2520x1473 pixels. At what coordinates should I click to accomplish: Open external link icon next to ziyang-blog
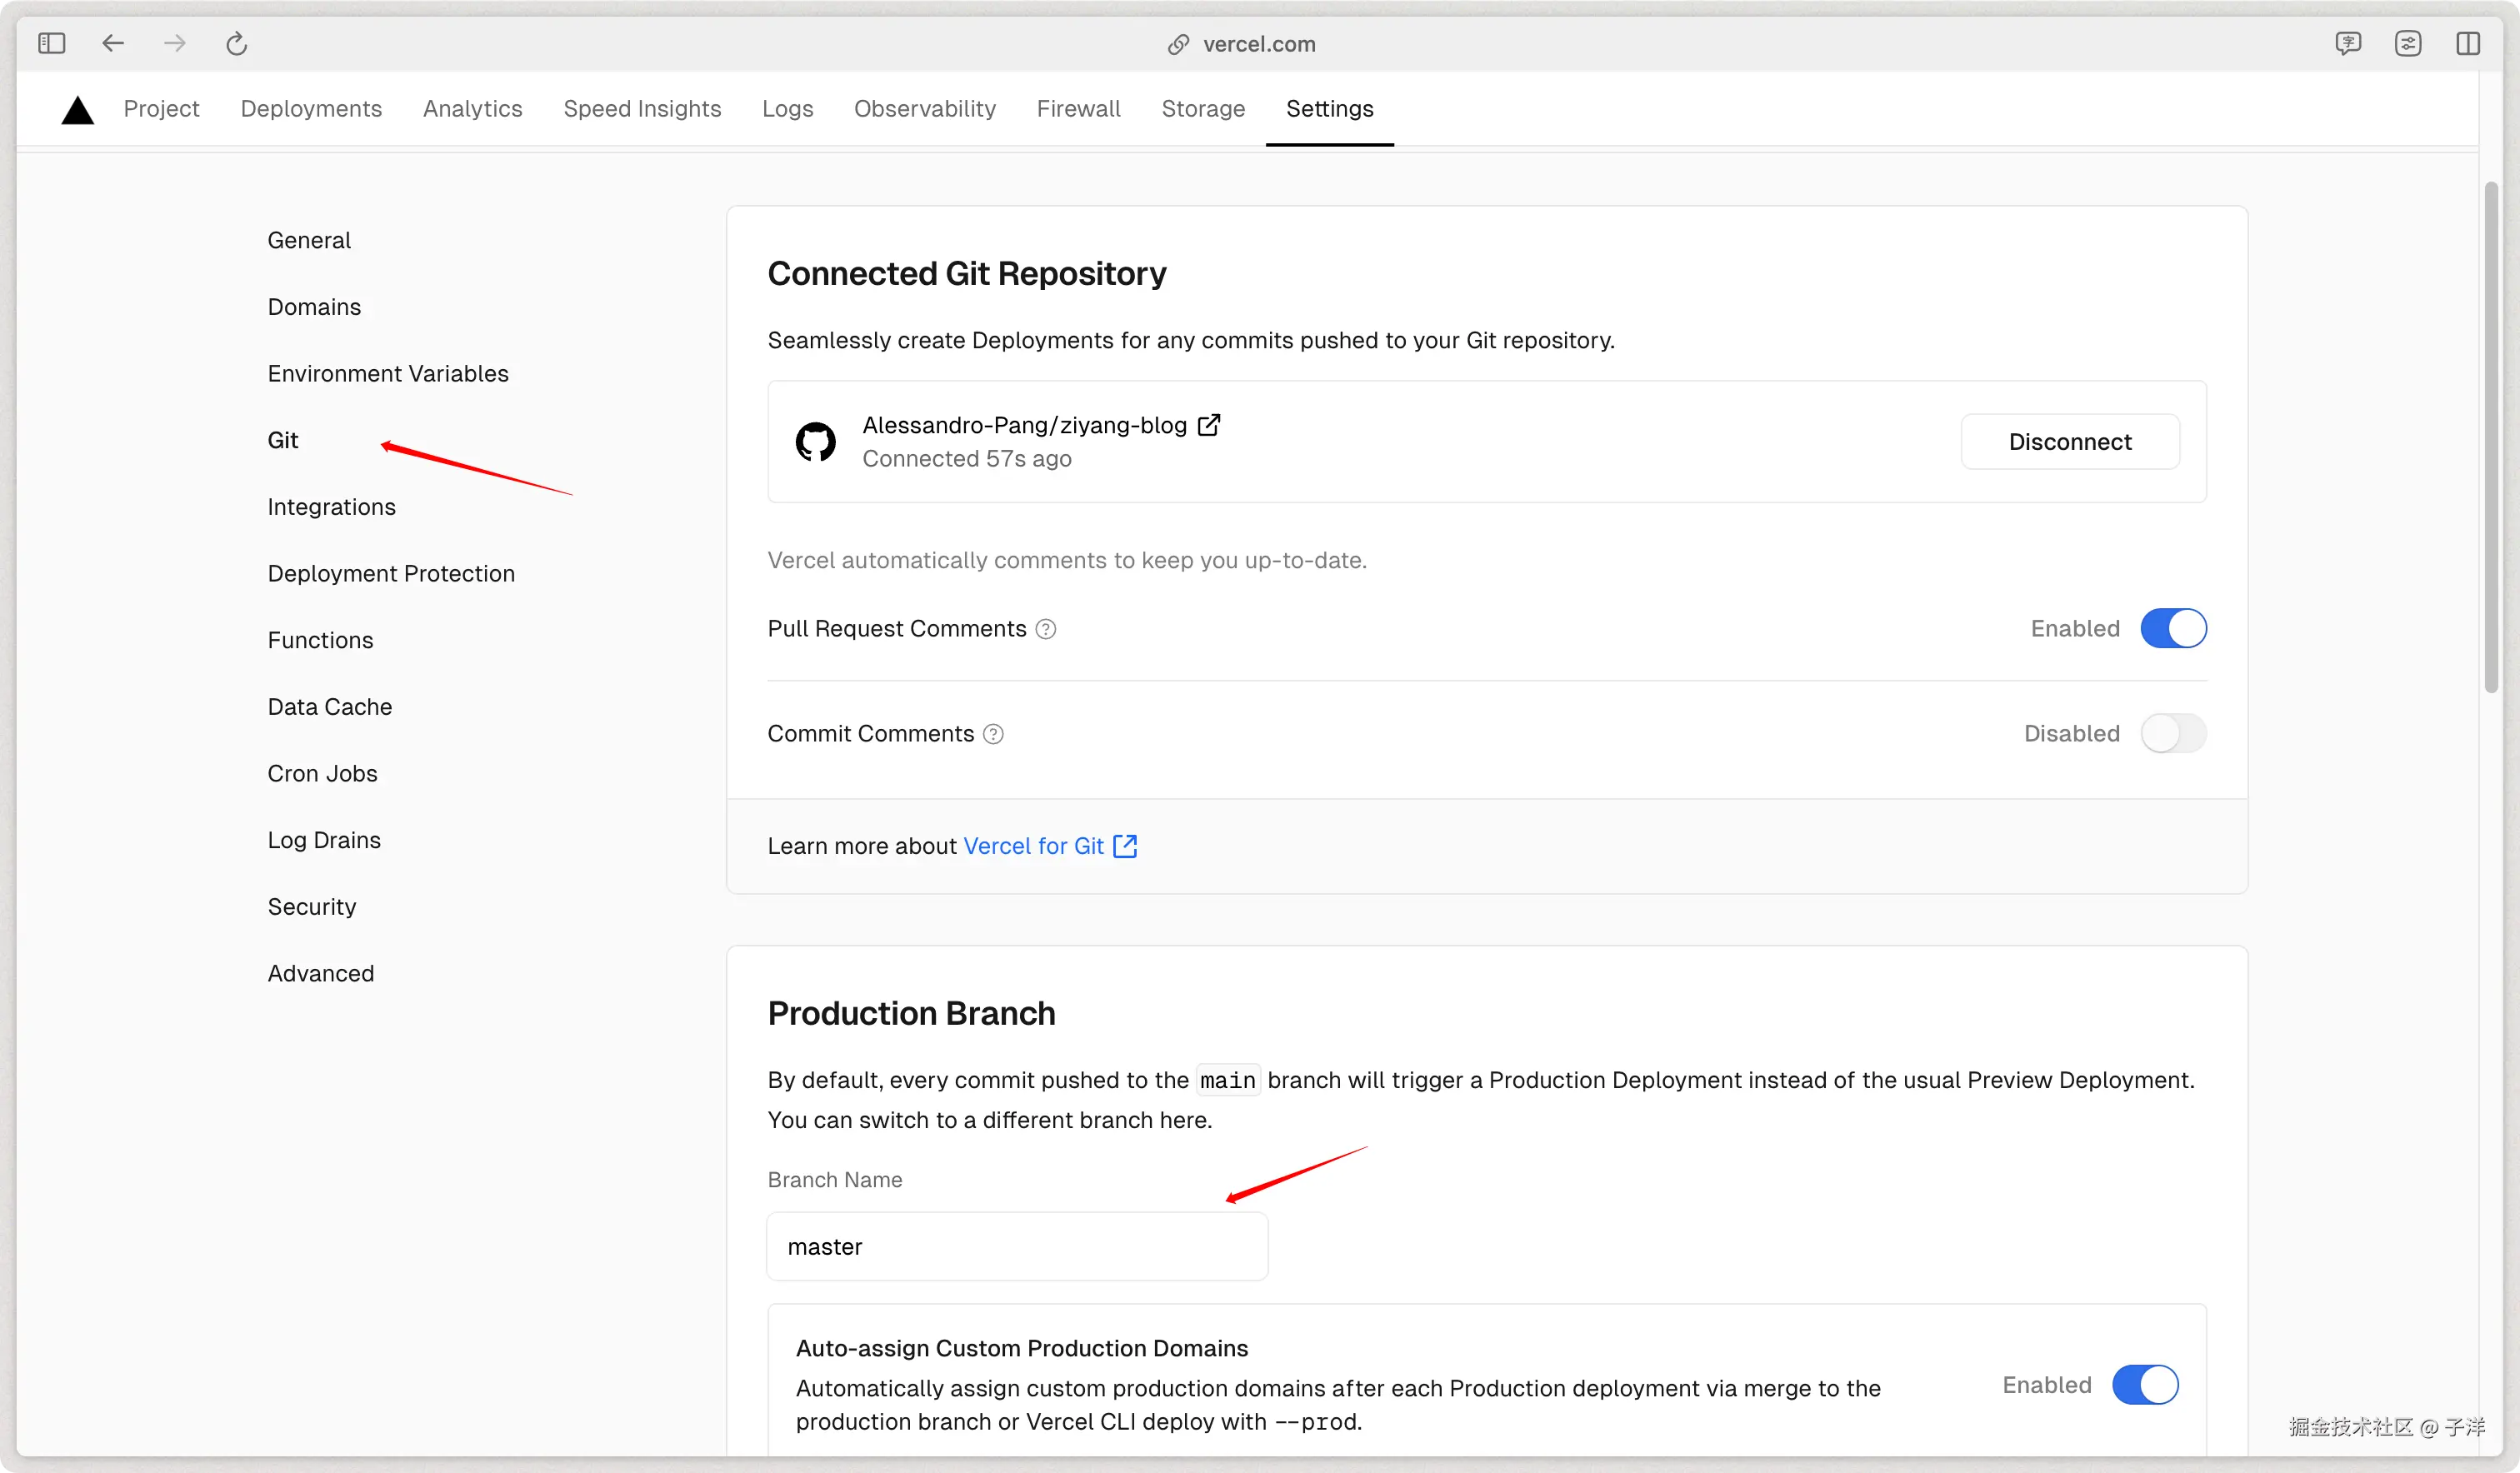coord(1209,425)
